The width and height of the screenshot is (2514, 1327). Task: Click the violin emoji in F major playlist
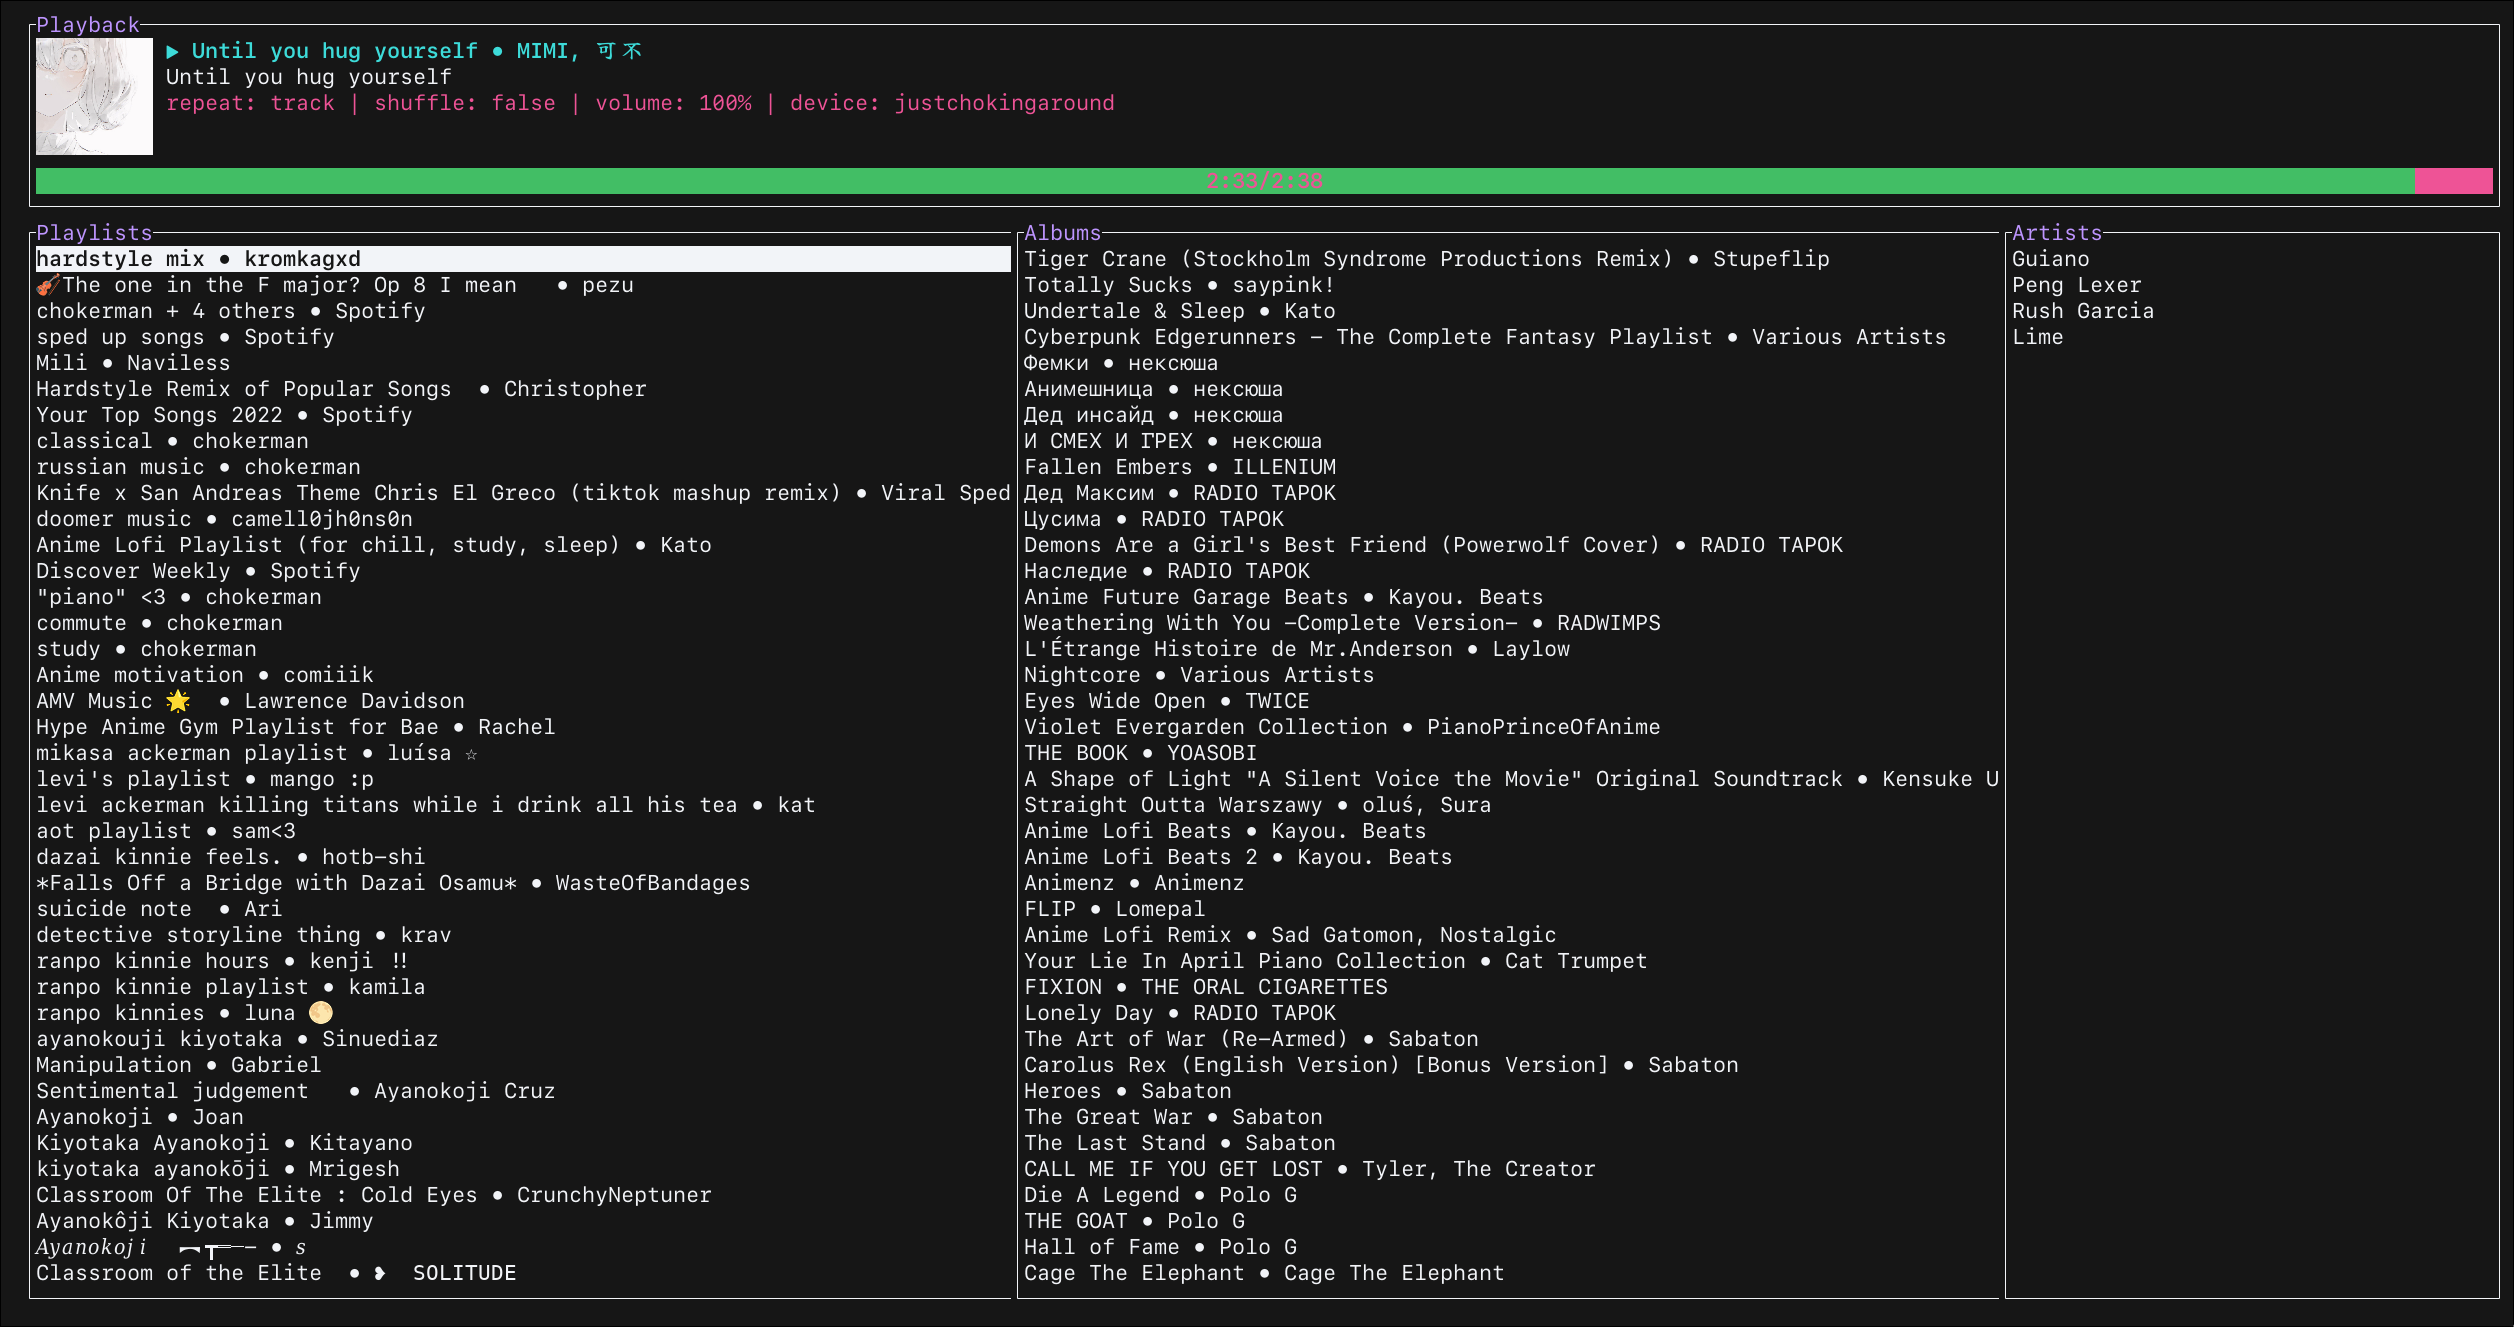point(48,286)
